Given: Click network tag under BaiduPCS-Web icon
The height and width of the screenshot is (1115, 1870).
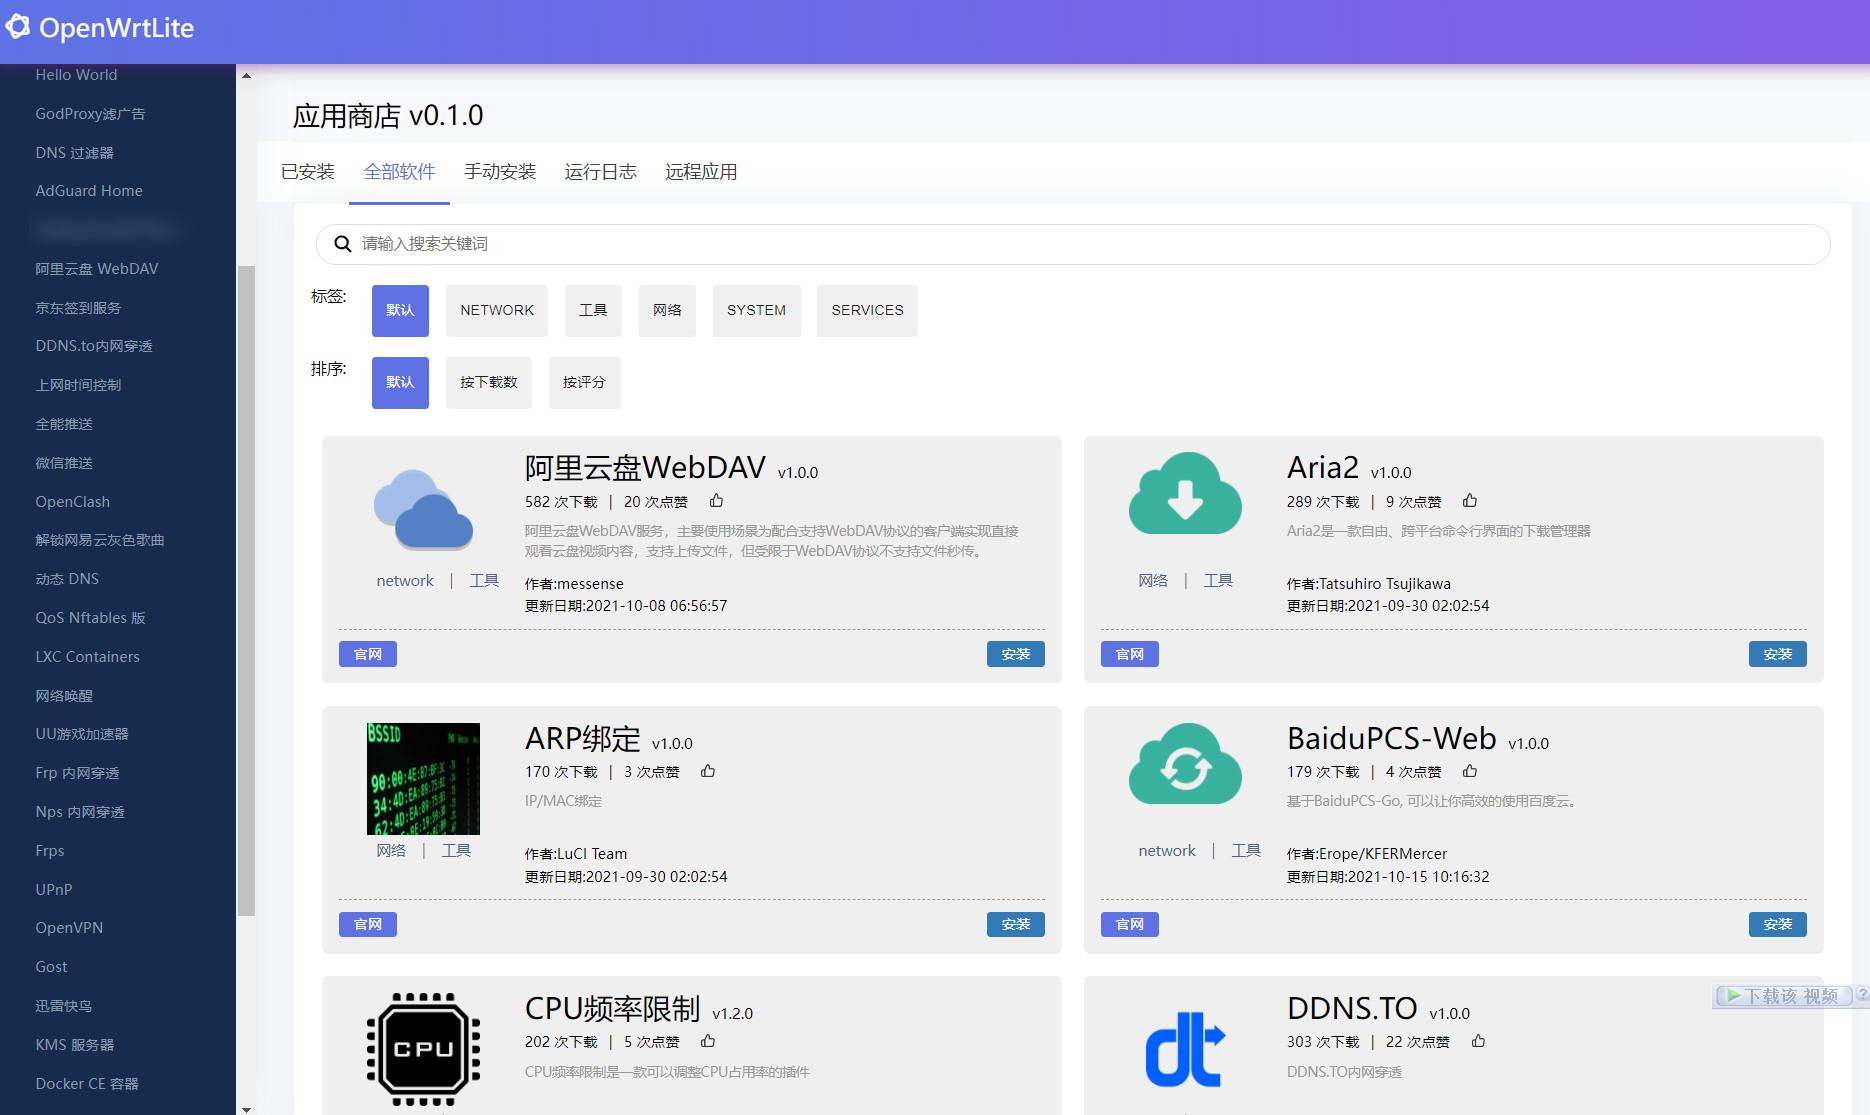Looking at the screenshot, I should click(1167, 851).
